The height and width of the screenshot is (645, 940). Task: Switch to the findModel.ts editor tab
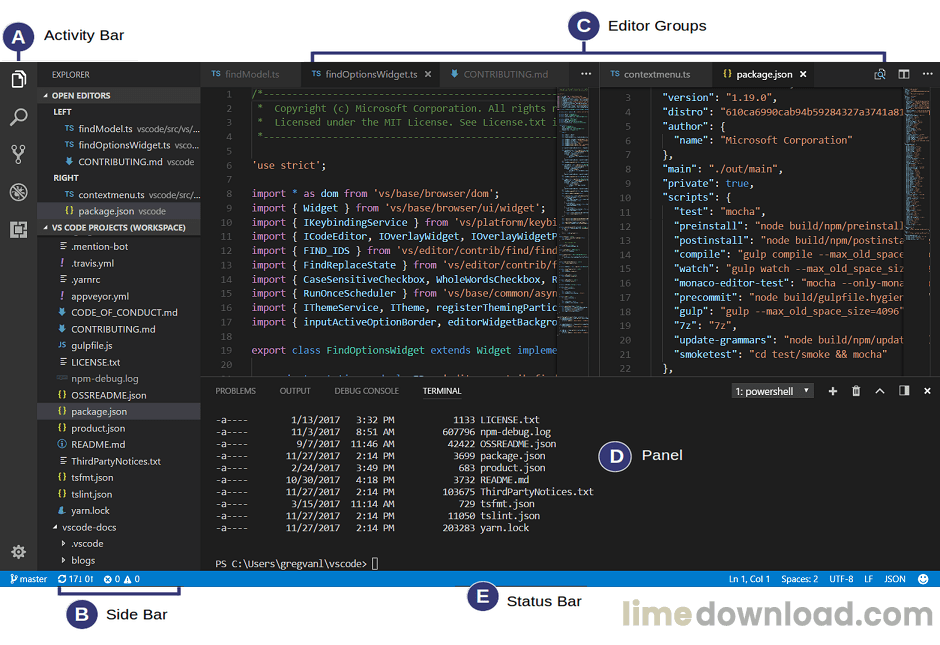click(246, 74)
